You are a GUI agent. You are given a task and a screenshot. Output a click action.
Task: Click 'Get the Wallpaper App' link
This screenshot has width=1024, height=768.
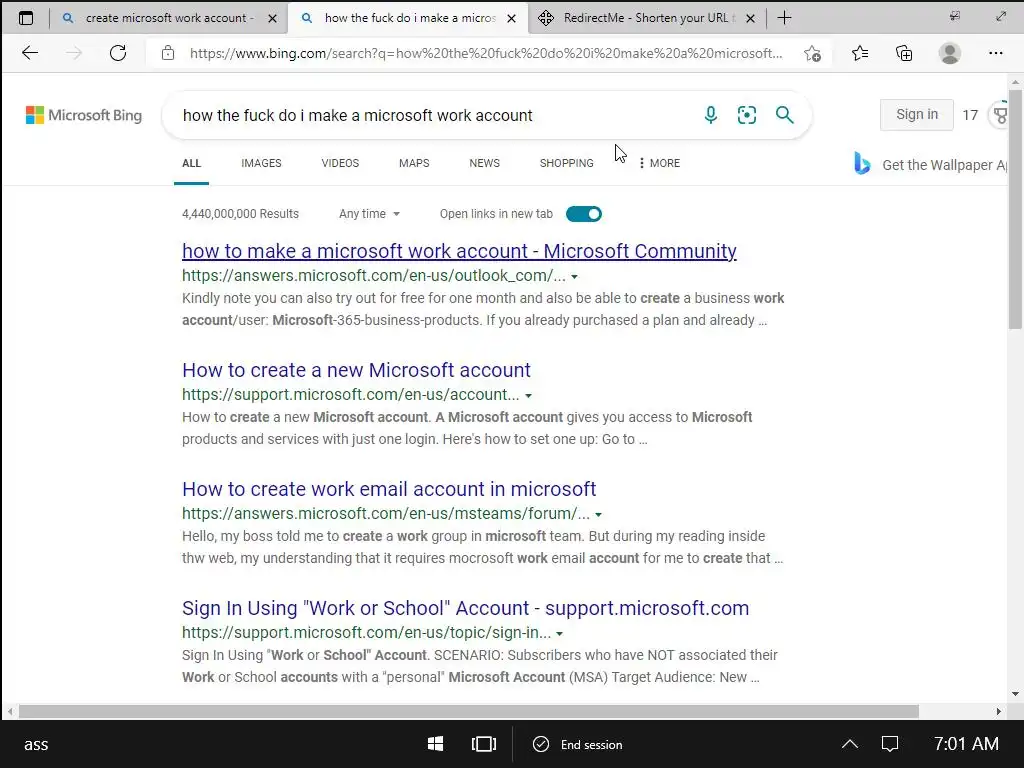(x=944, y=165)
